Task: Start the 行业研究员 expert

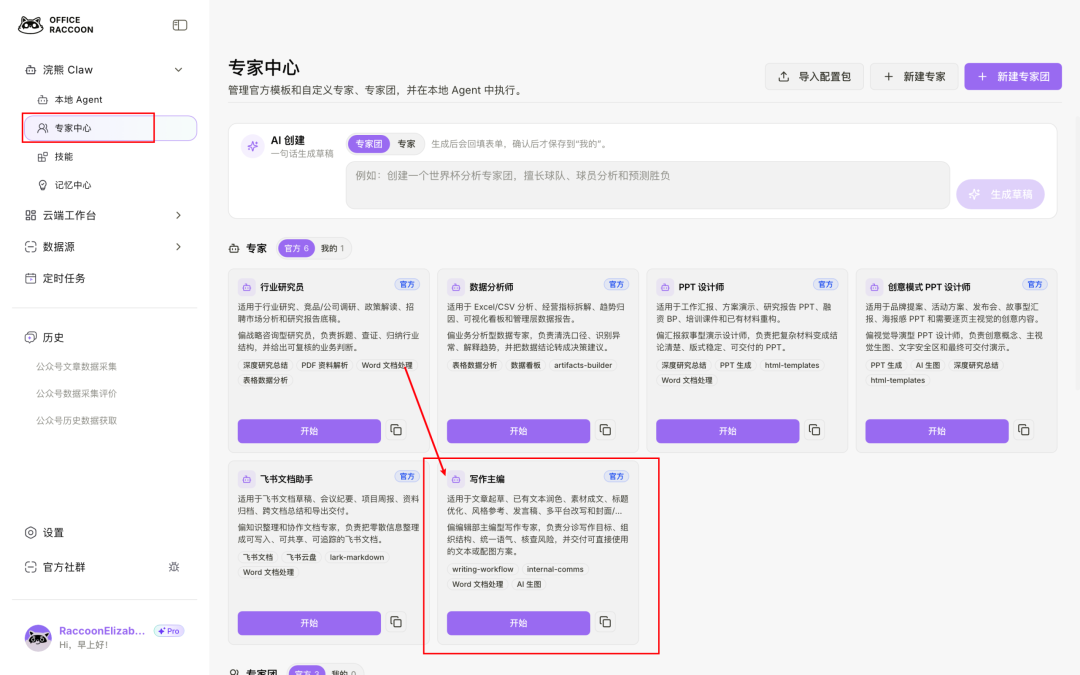Action: 309,430
